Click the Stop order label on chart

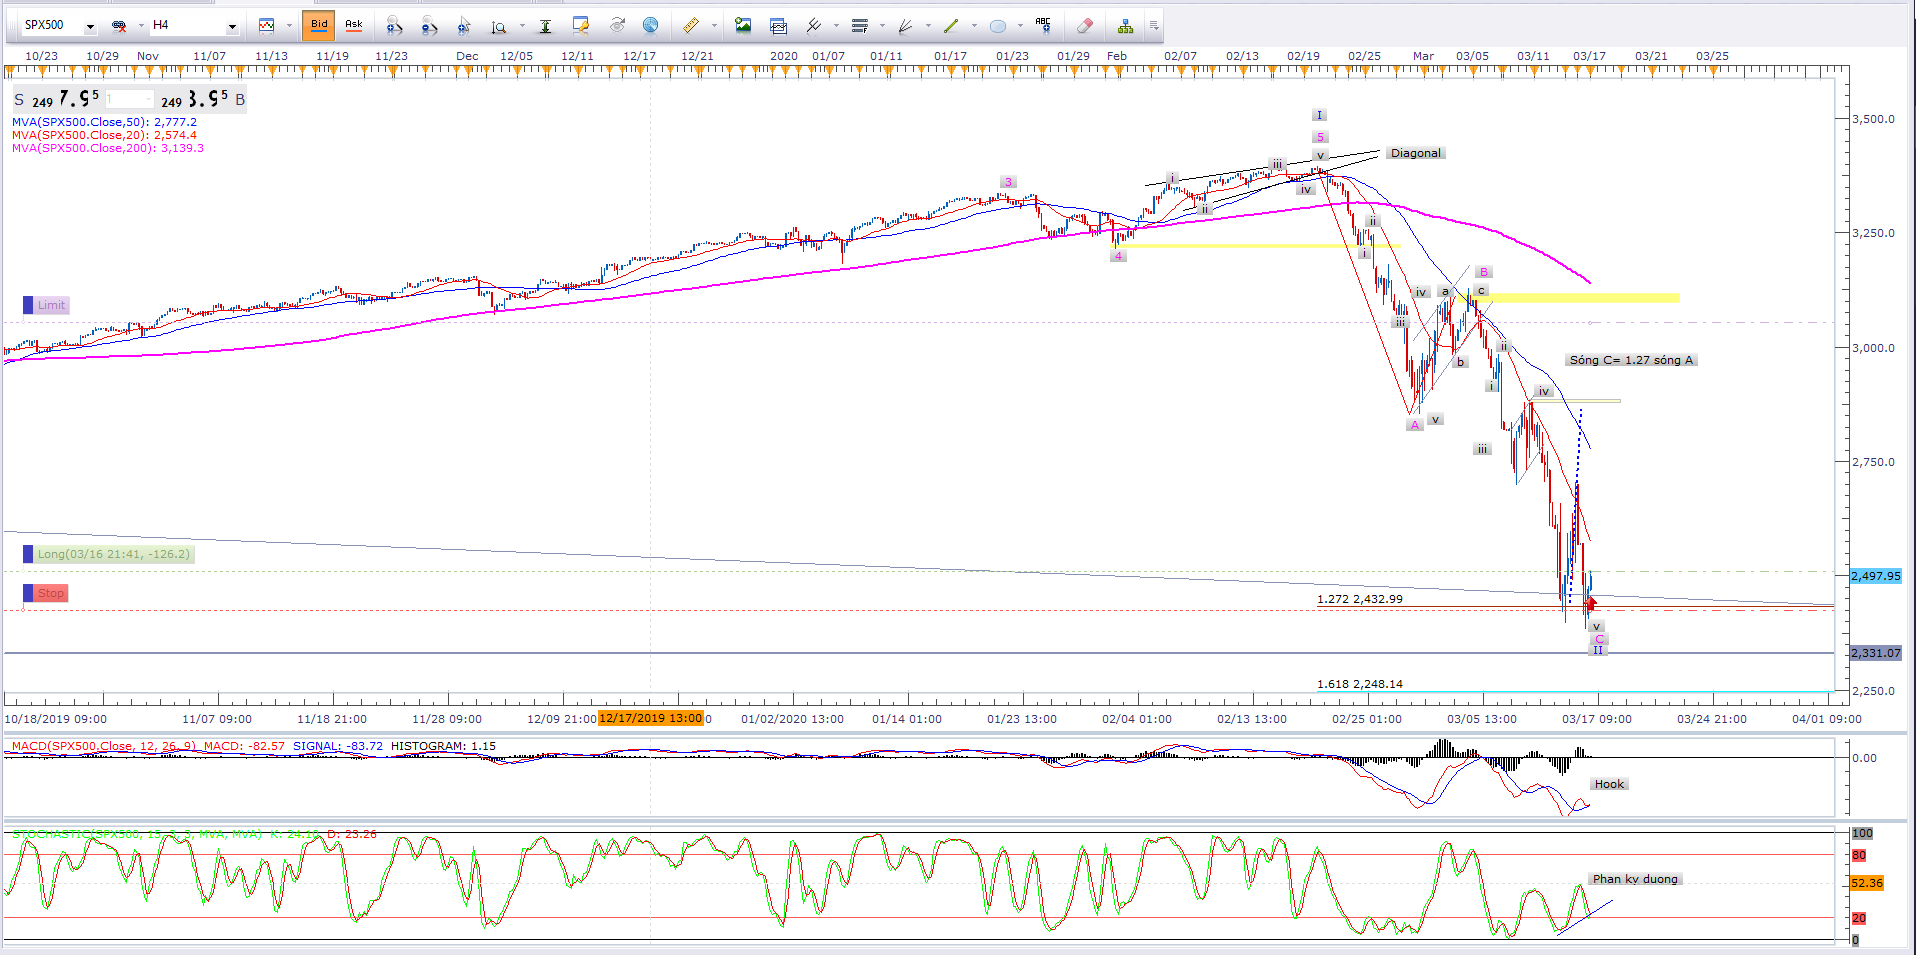point(50,593)
